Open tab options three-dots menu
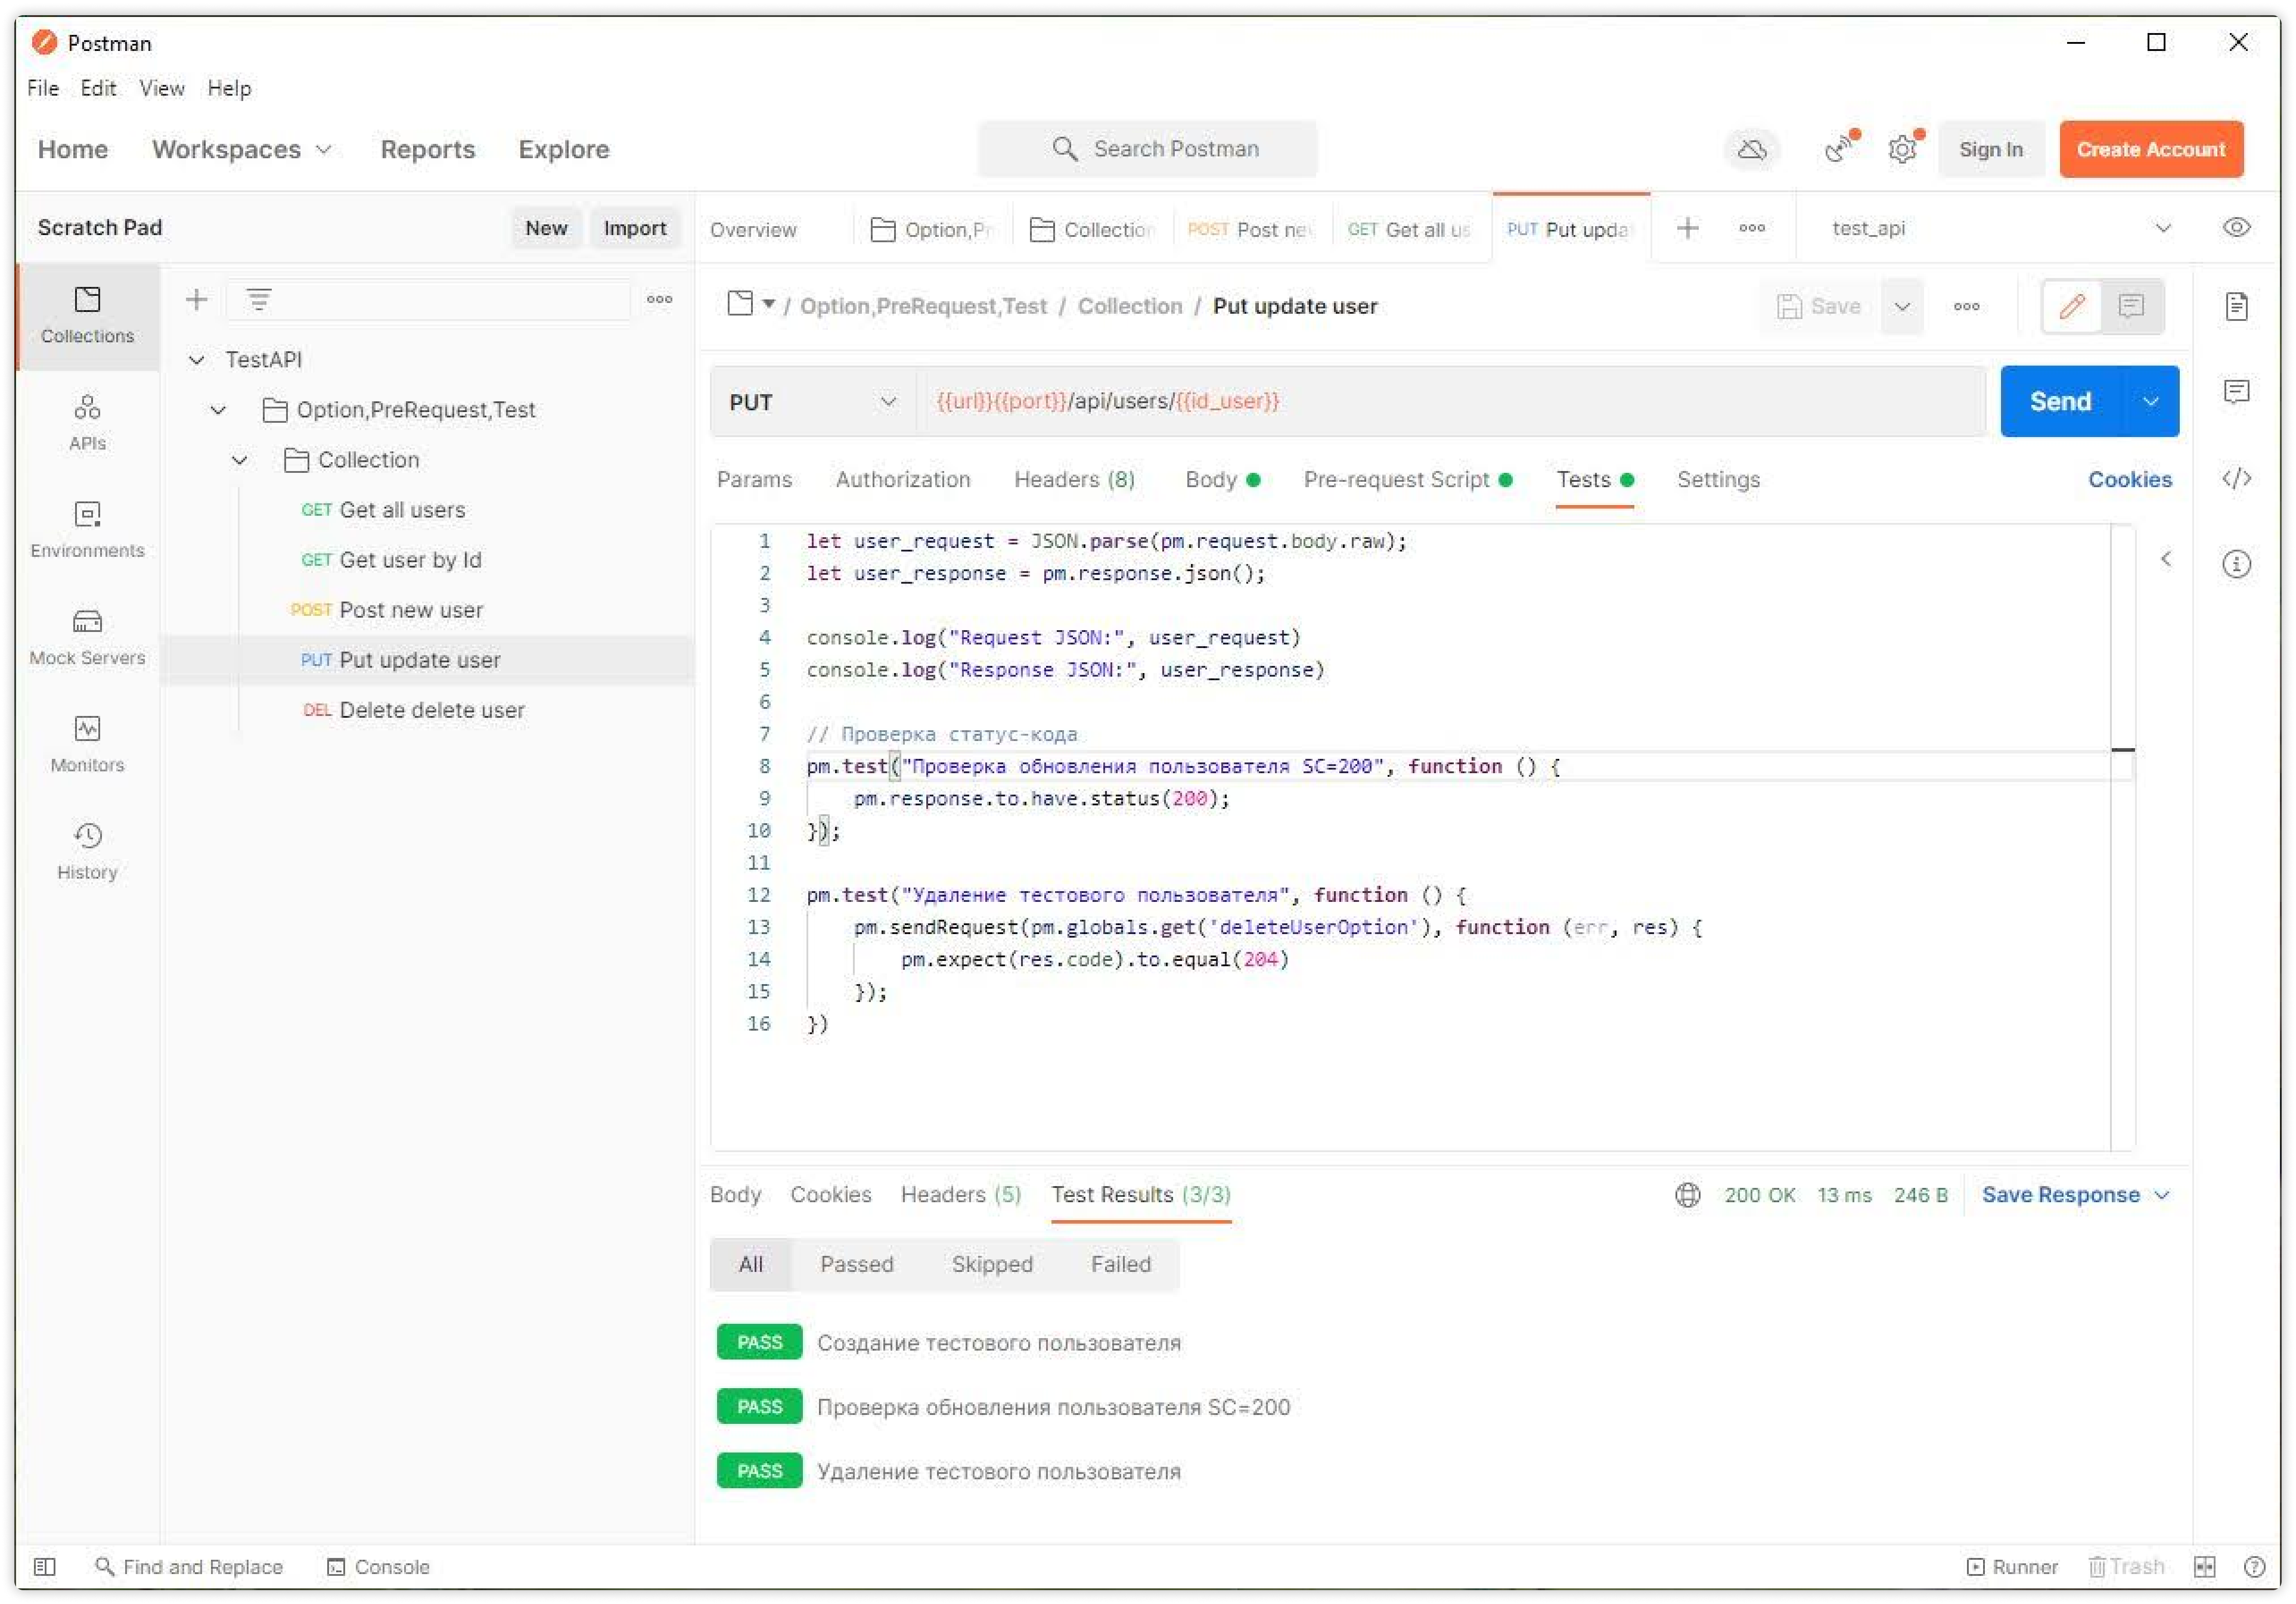2296x1604 pixels. pyautogui.click(x=1751, y=228)
